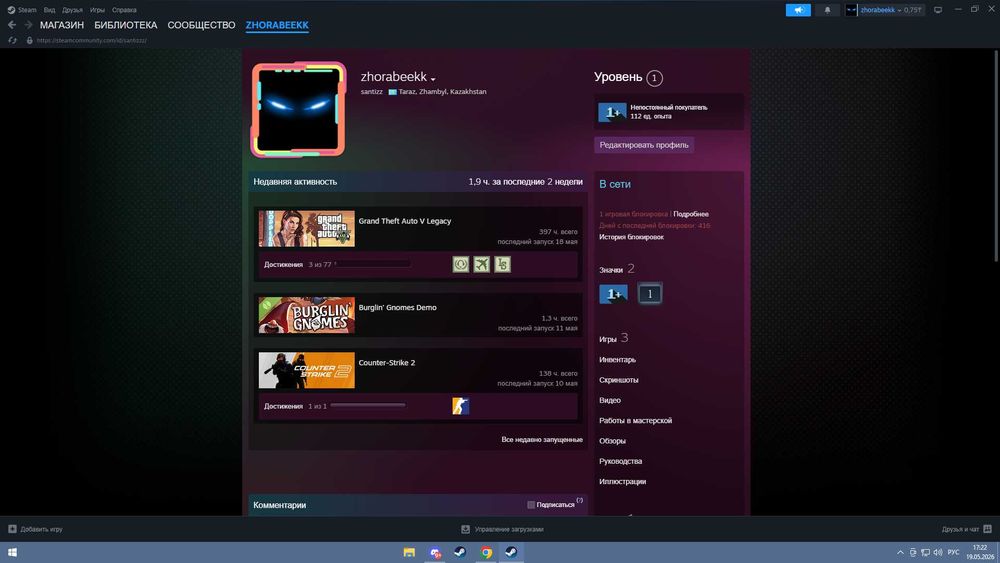Image resolution: width=1000 pixels, height=563 pixels.
Task: Open the Друзья menu
Action: click(72, 10)
